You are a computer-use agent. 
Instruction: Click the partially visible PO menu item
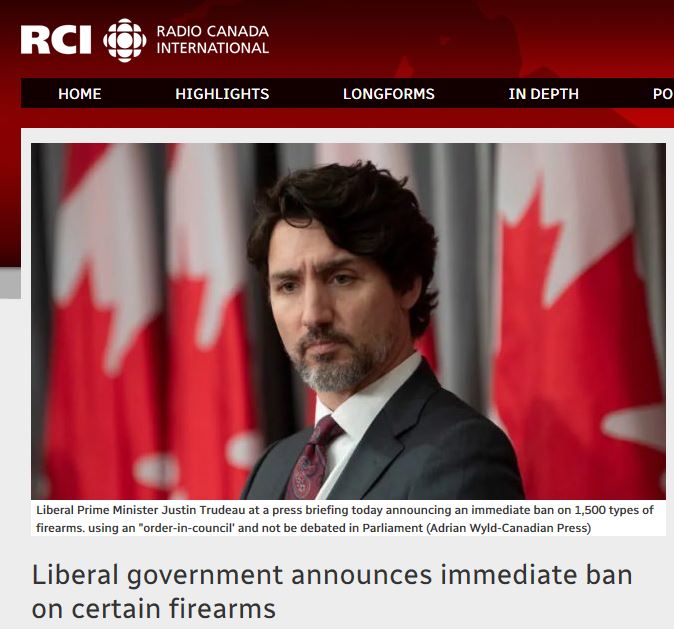663,94
